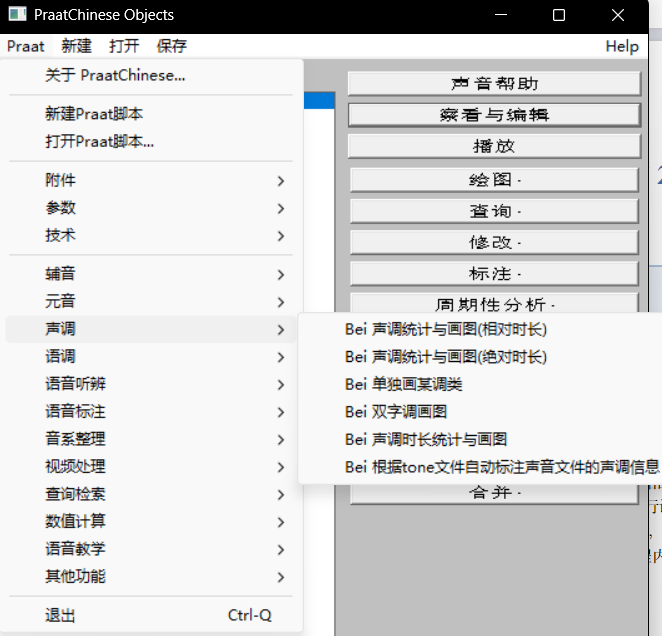Open the 合并 button menu
662x636 pixels.
[494, 494]
